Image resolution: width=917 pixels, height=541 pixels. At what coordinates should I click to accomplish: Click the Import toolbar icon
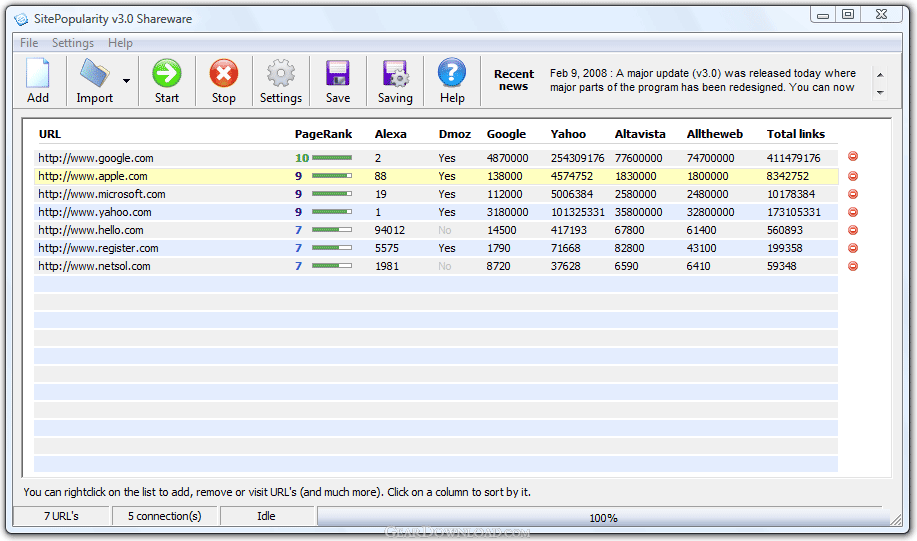coord(94,74)
